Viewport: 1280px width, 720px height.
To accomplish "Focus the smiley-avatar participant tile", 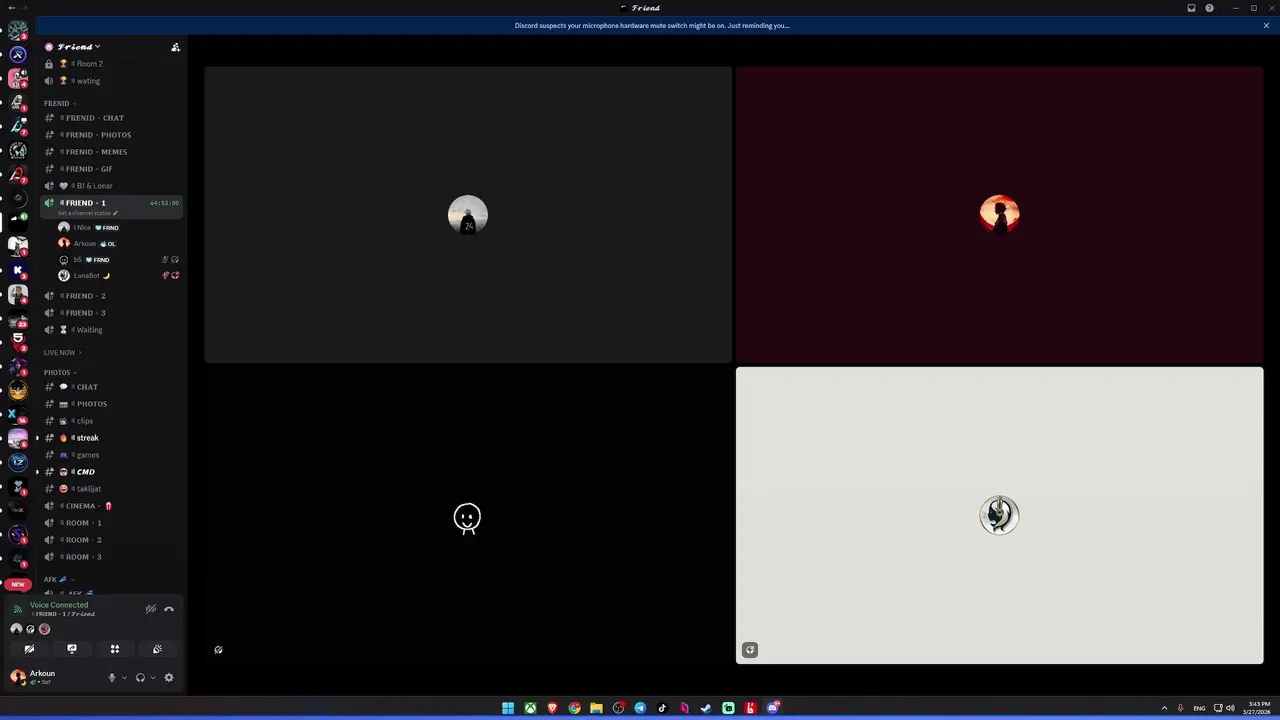I will click(468, 516).
